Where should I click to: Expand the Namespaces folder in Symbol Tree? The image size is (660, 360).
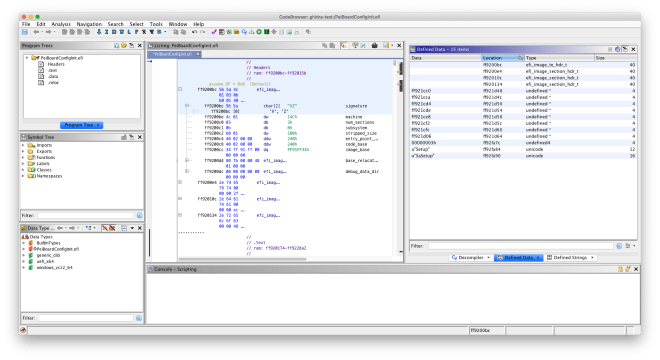(x=23, y=176)
